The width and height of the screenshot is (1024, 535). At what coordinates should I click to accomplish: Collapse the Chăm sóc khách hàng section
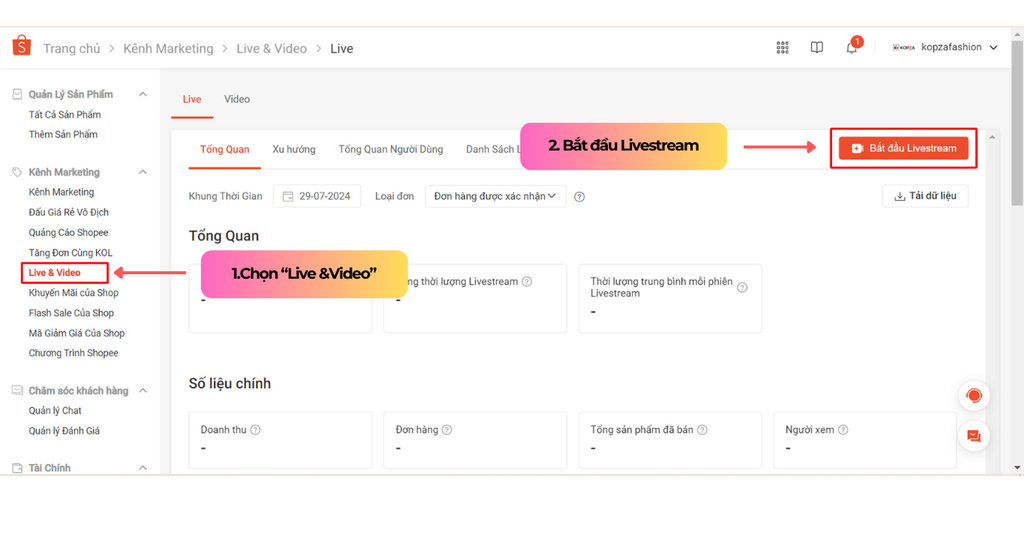click(x=142, y=391)
